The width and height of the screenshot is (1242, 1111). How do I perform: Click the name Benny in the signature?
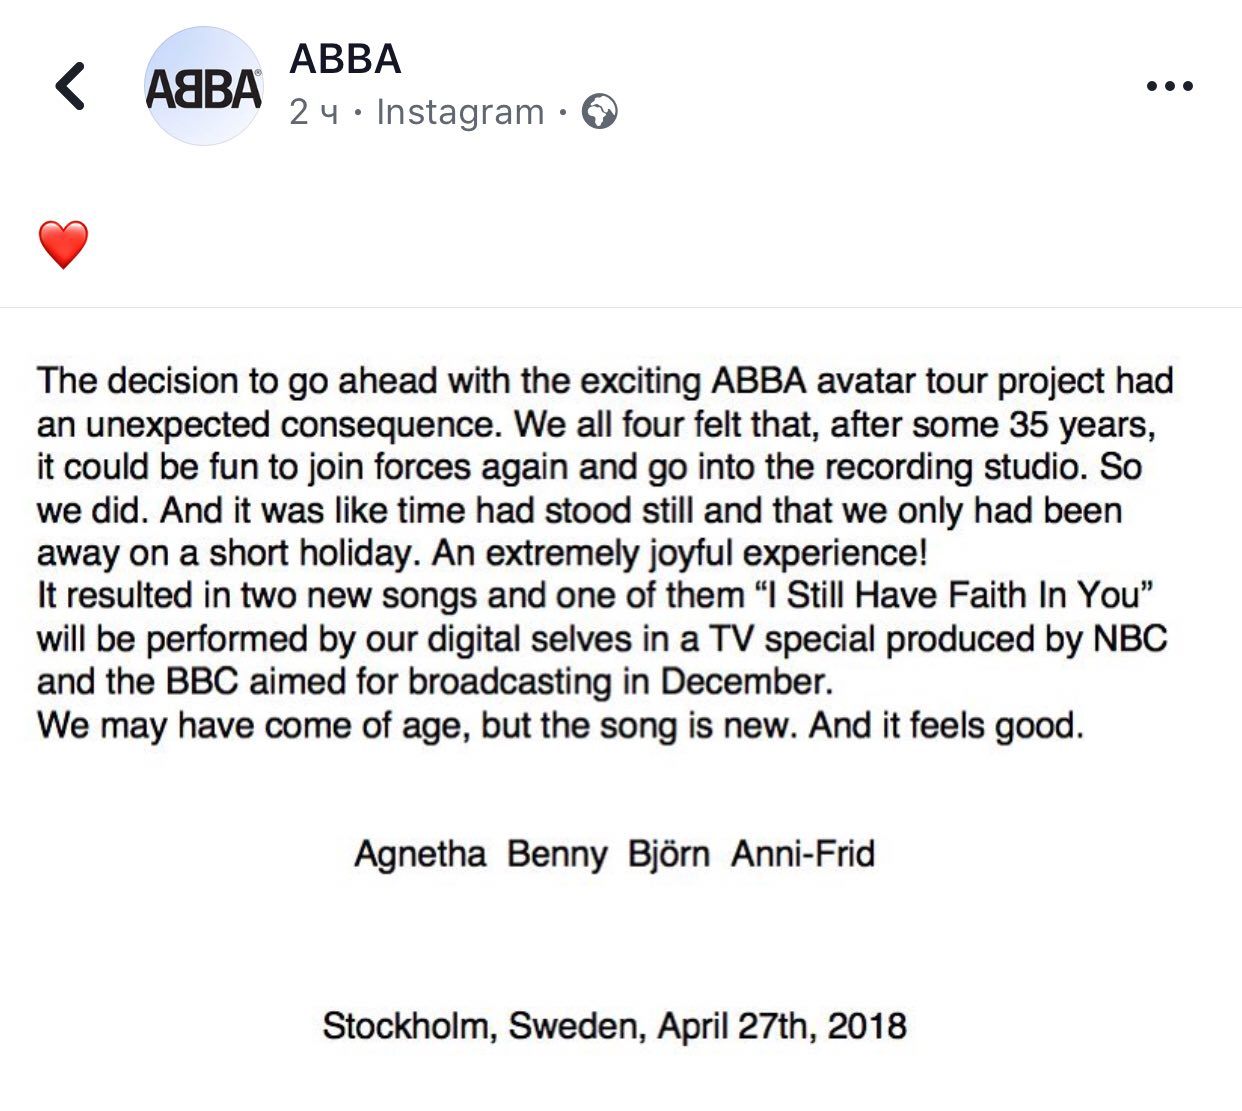click(x=557, y=854)
